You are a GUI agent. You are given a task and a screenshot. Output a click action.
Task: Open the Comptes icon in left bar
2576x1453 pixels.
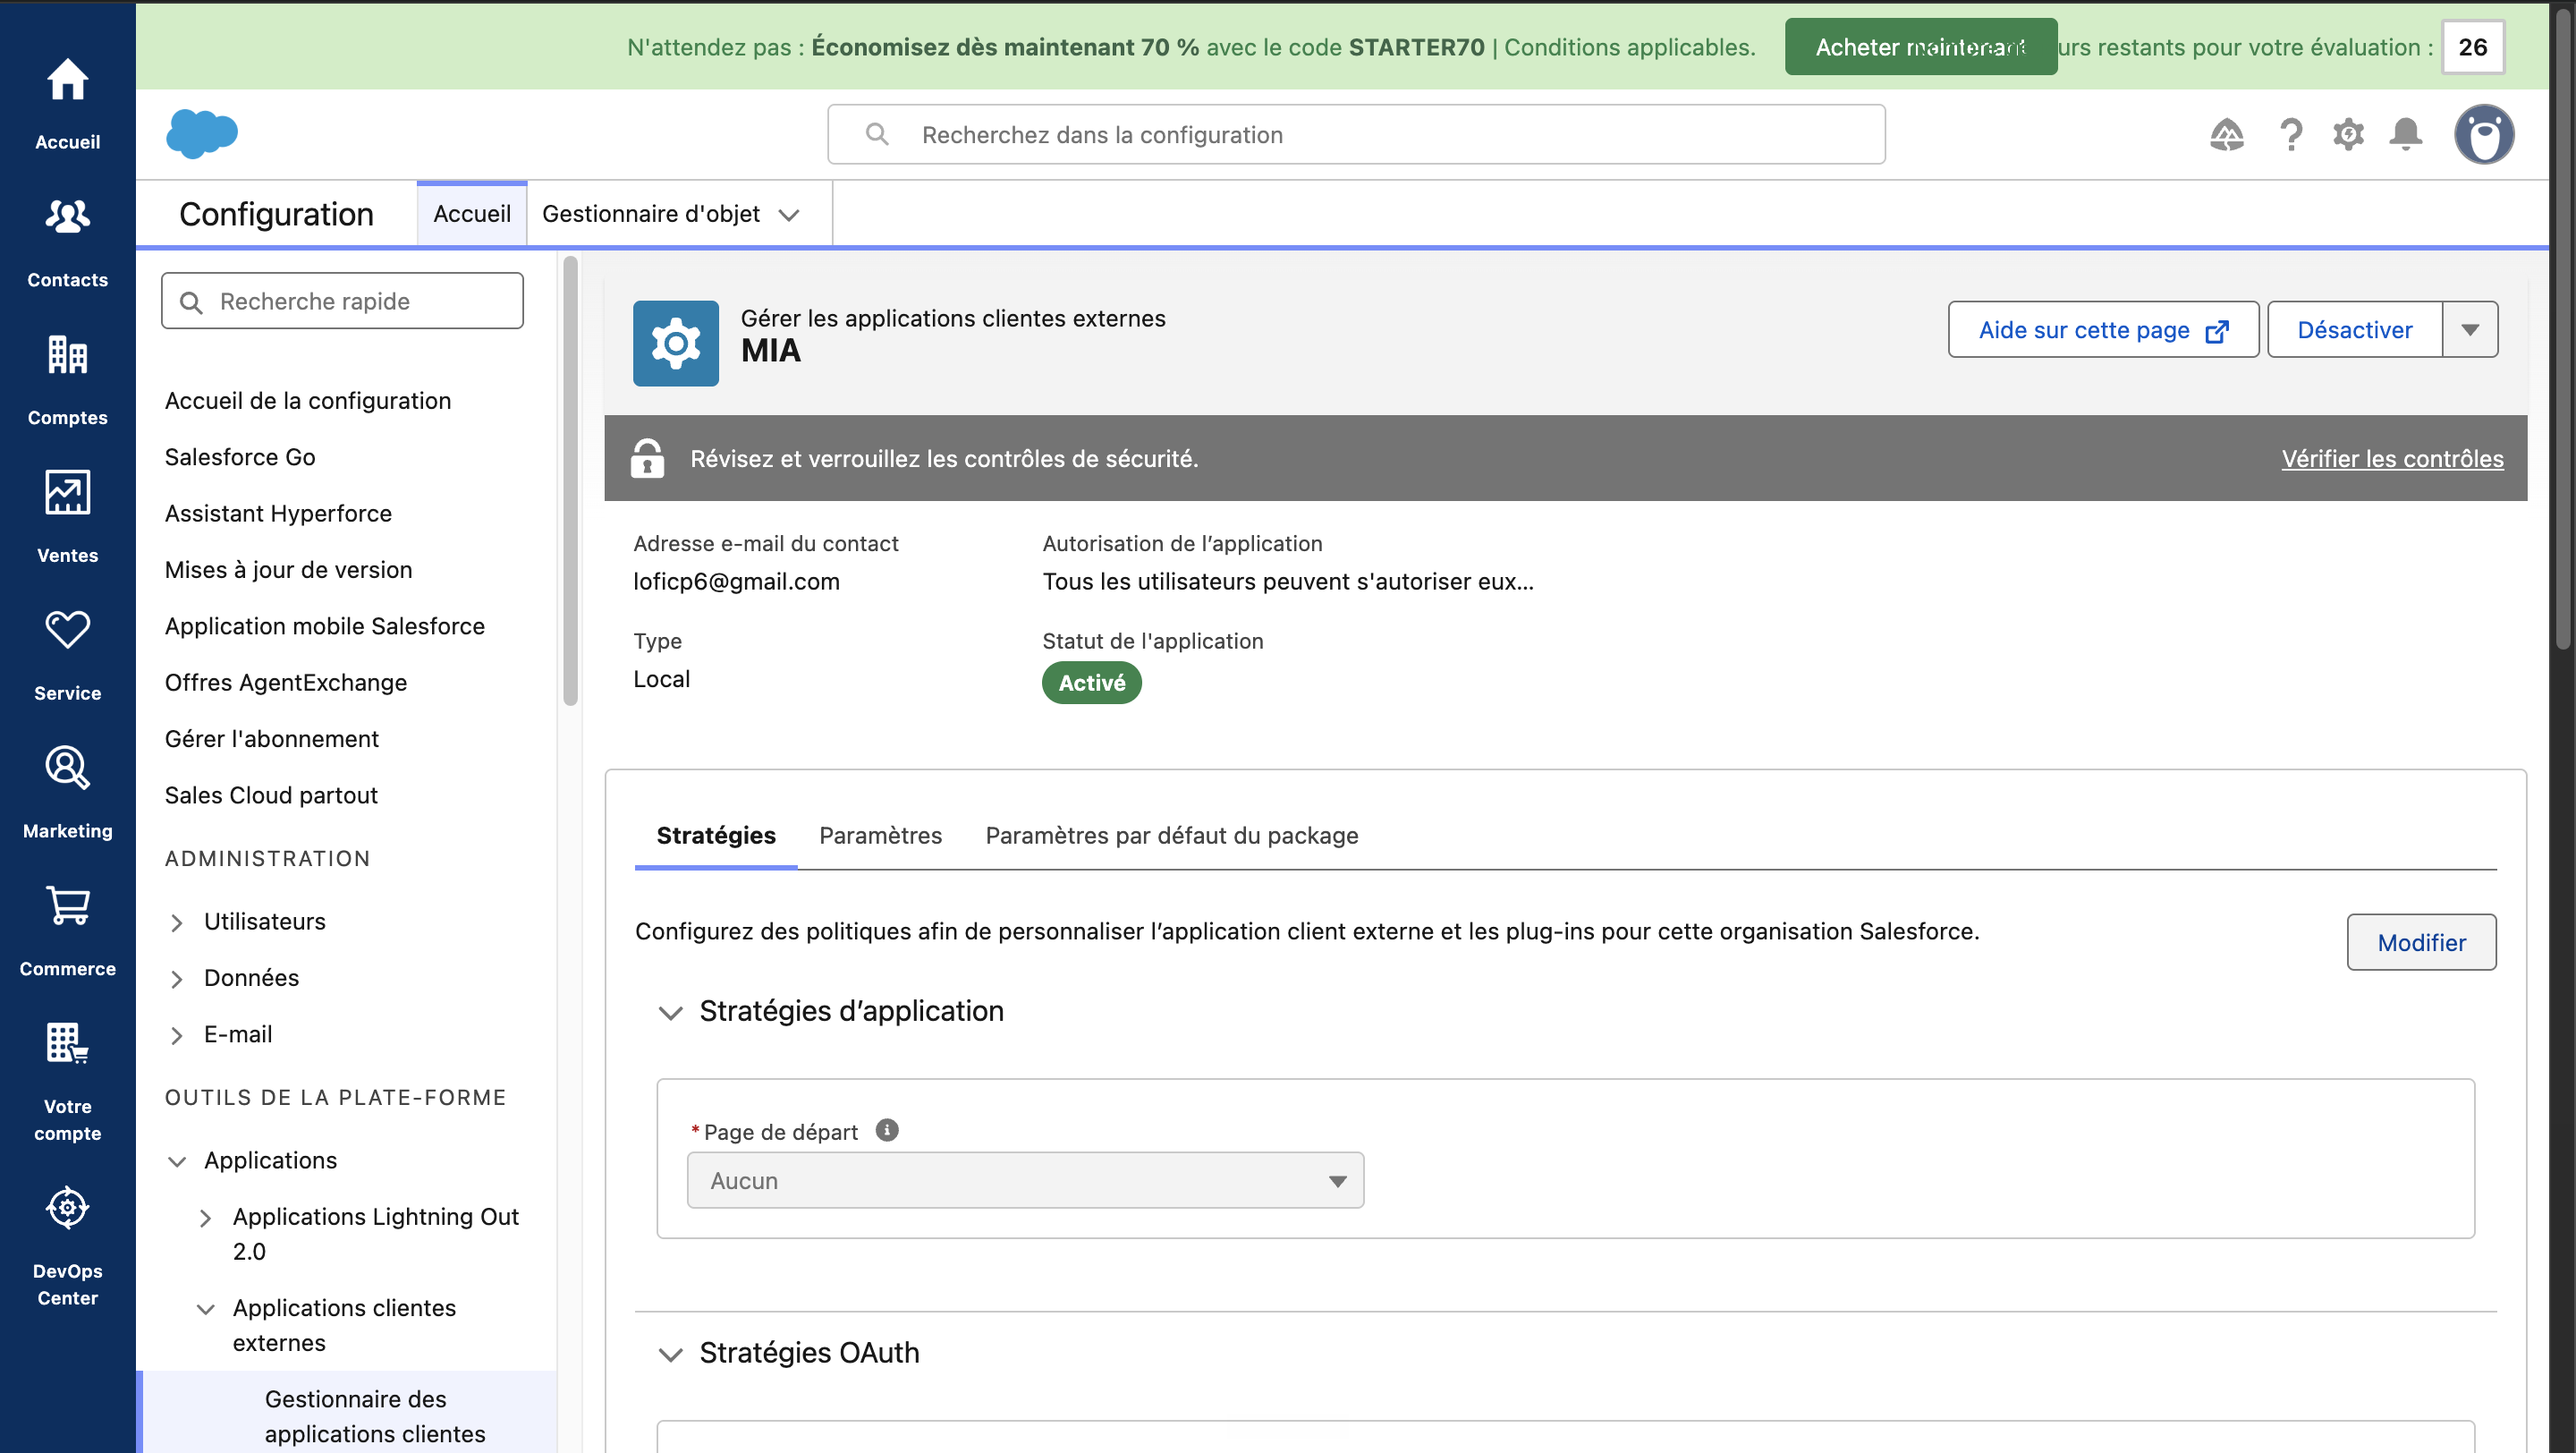click(67, 354)
